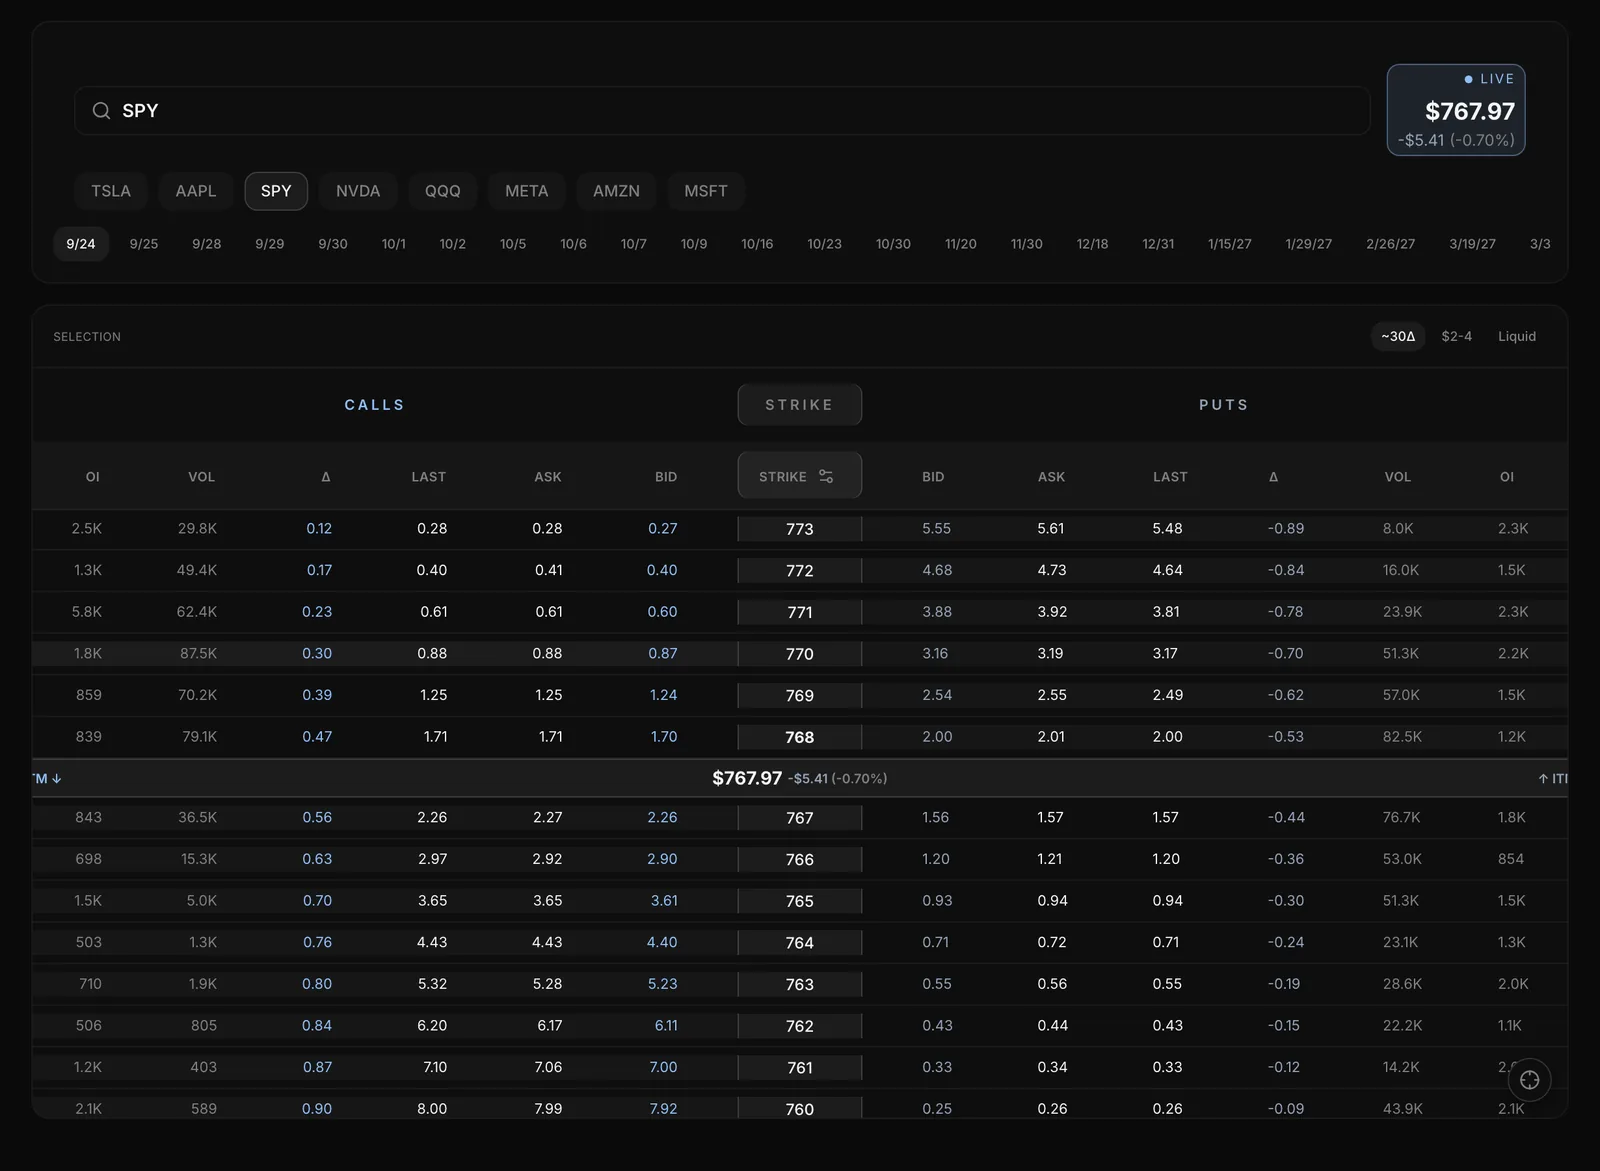This screenshot has height=1171, width=1600.
Task: Open the 3/19/27 expiration tab
Action: click(x=1473, y=244)
